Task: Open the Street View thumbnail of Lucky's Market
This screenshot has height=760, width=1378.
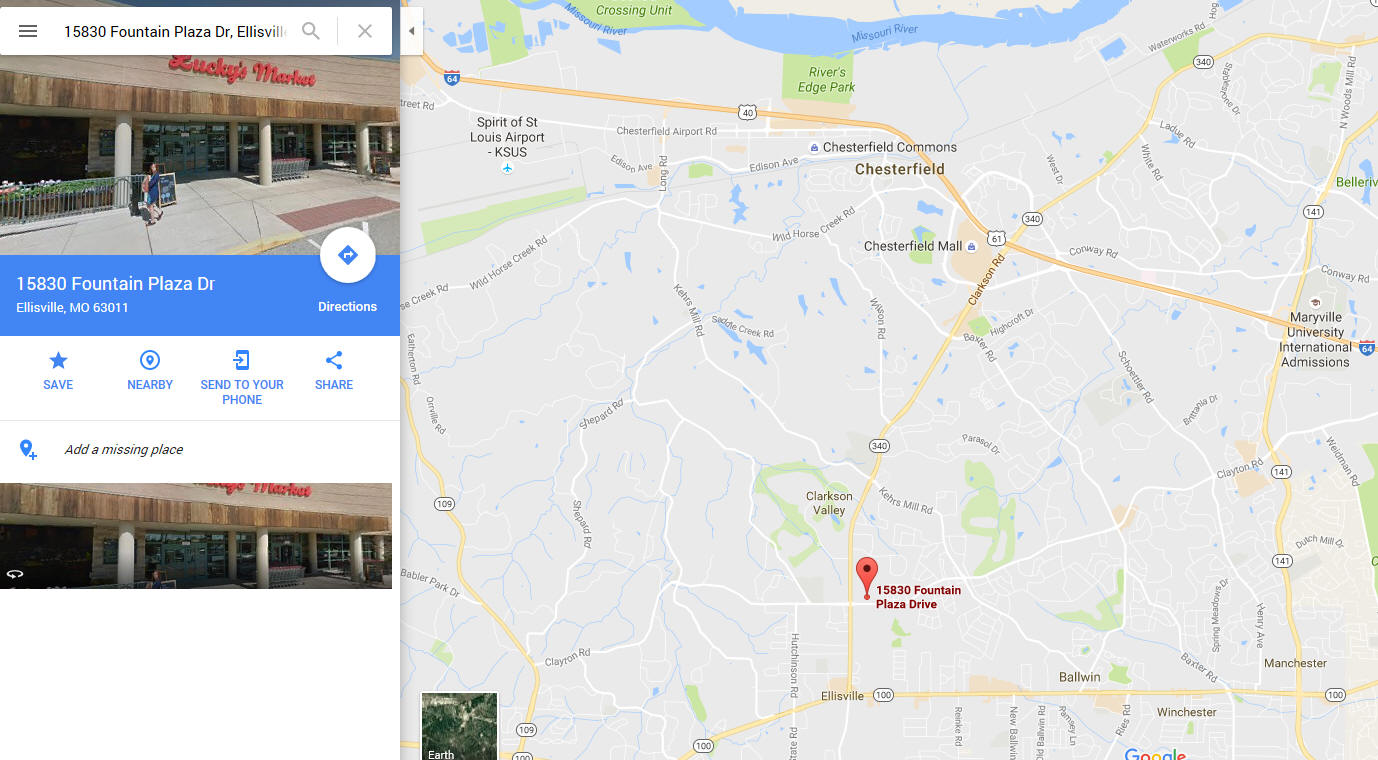Action: coord(196,536)
